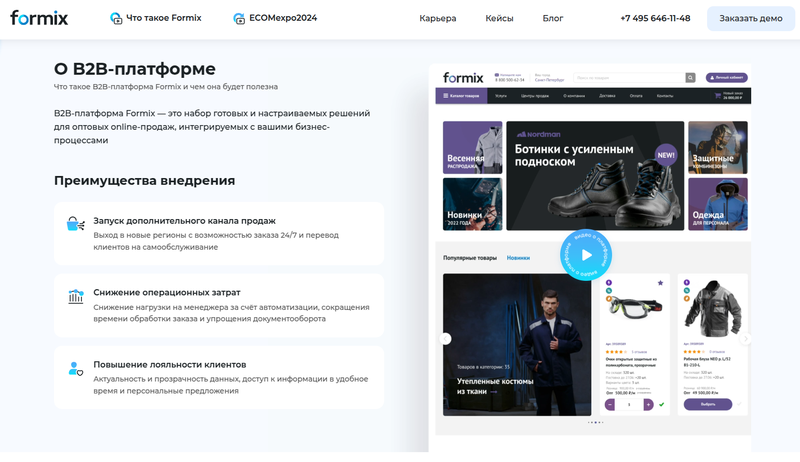
Task: Click the 'Заказать демо' button
Action: point(751,18)
